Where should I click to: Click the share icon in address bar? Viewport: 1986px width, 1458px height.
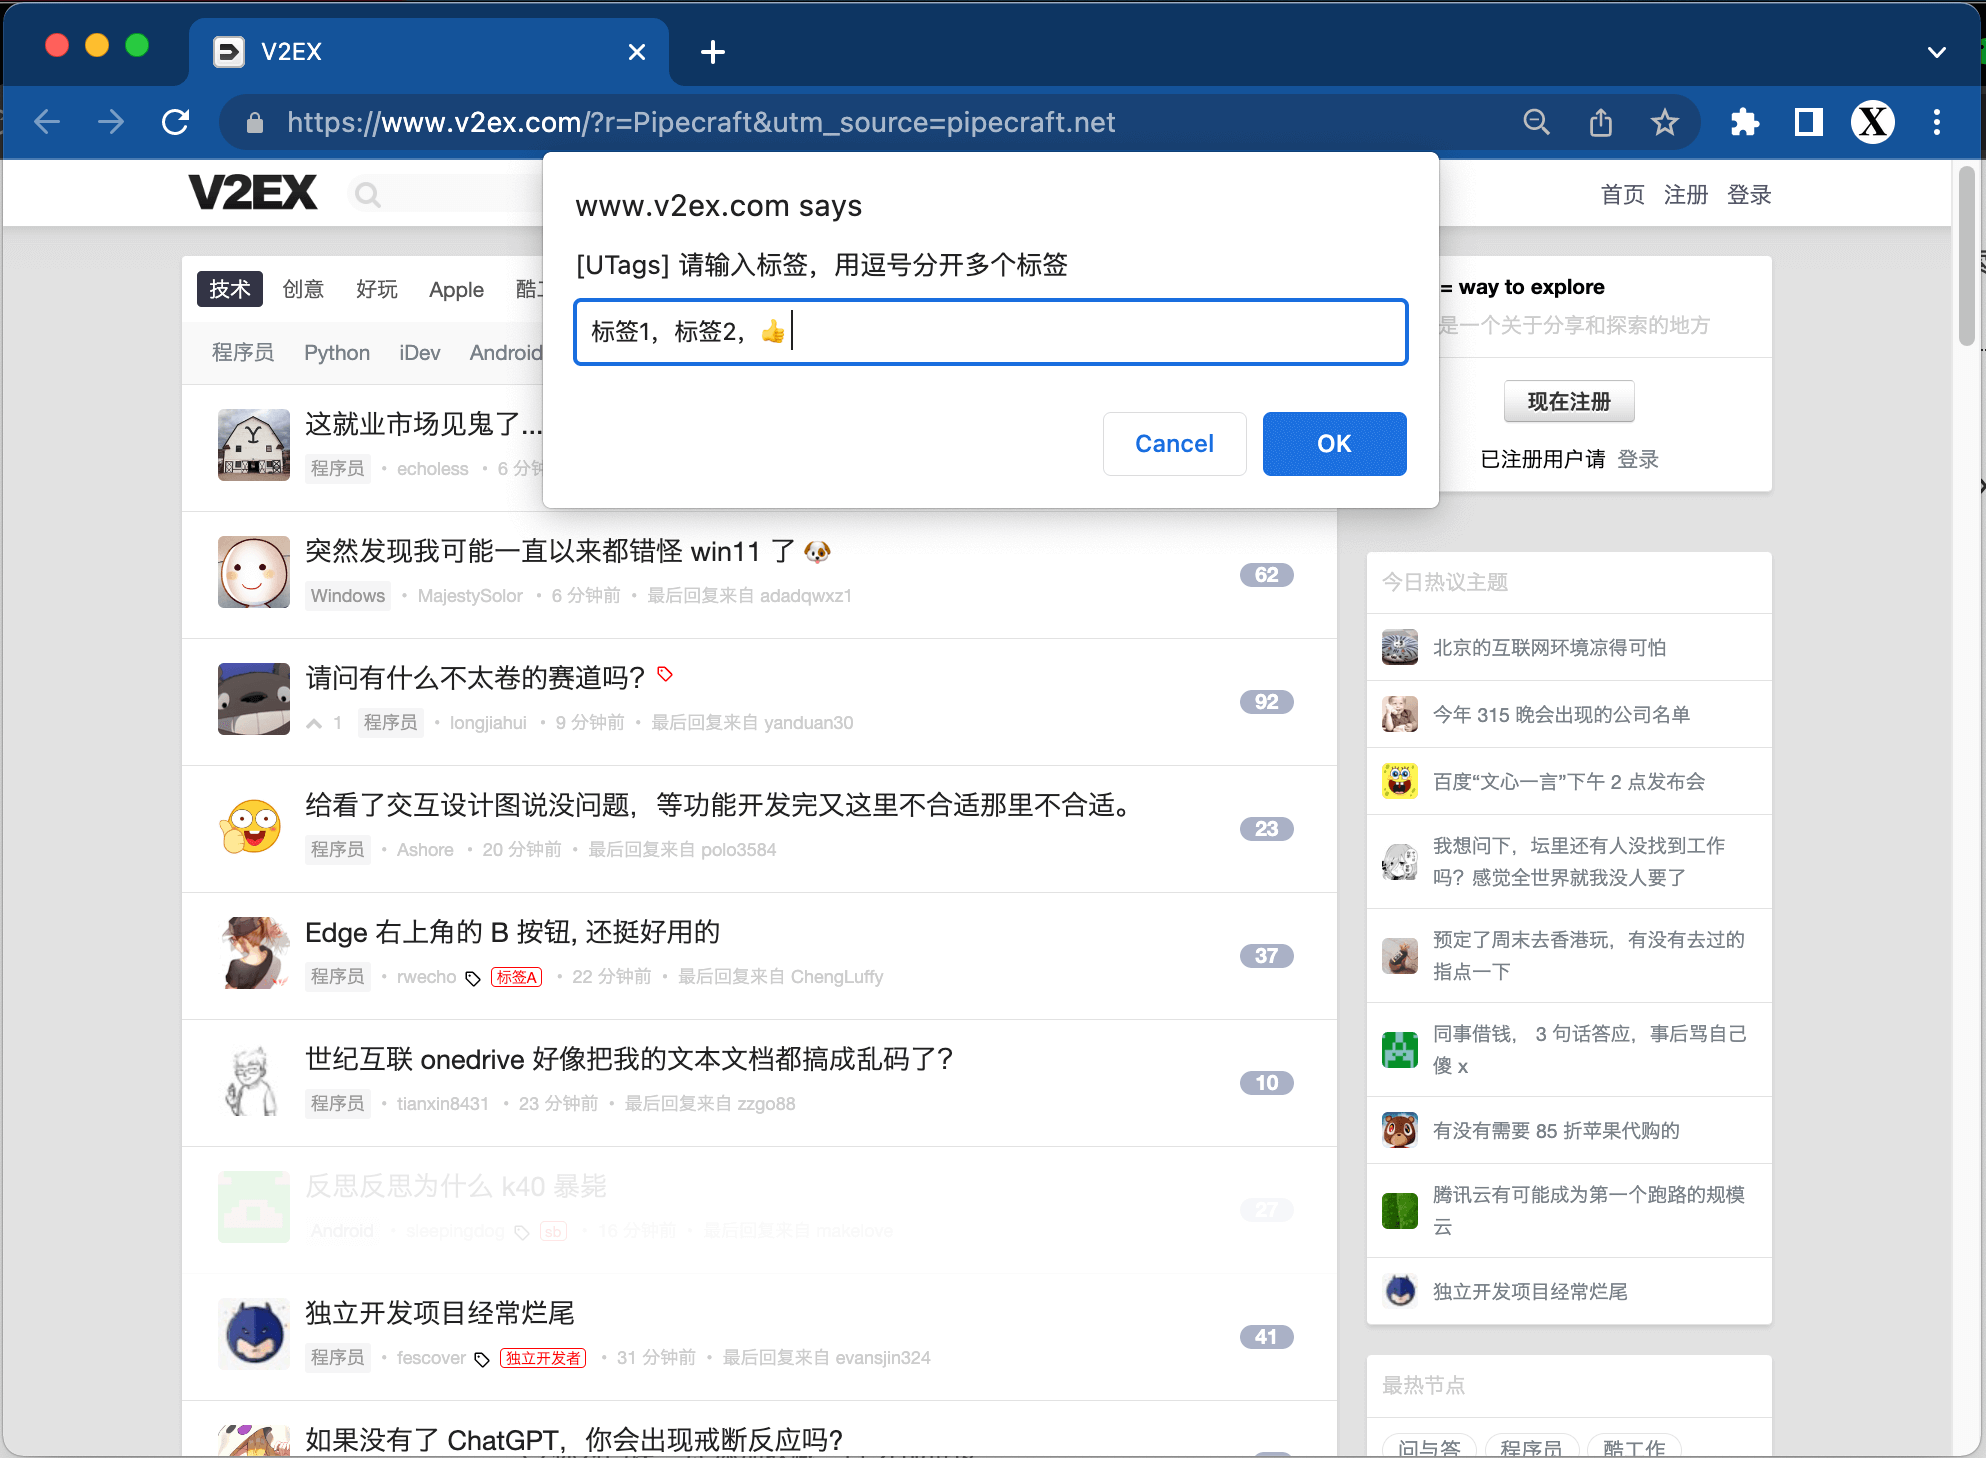[x=1601, y=122]
